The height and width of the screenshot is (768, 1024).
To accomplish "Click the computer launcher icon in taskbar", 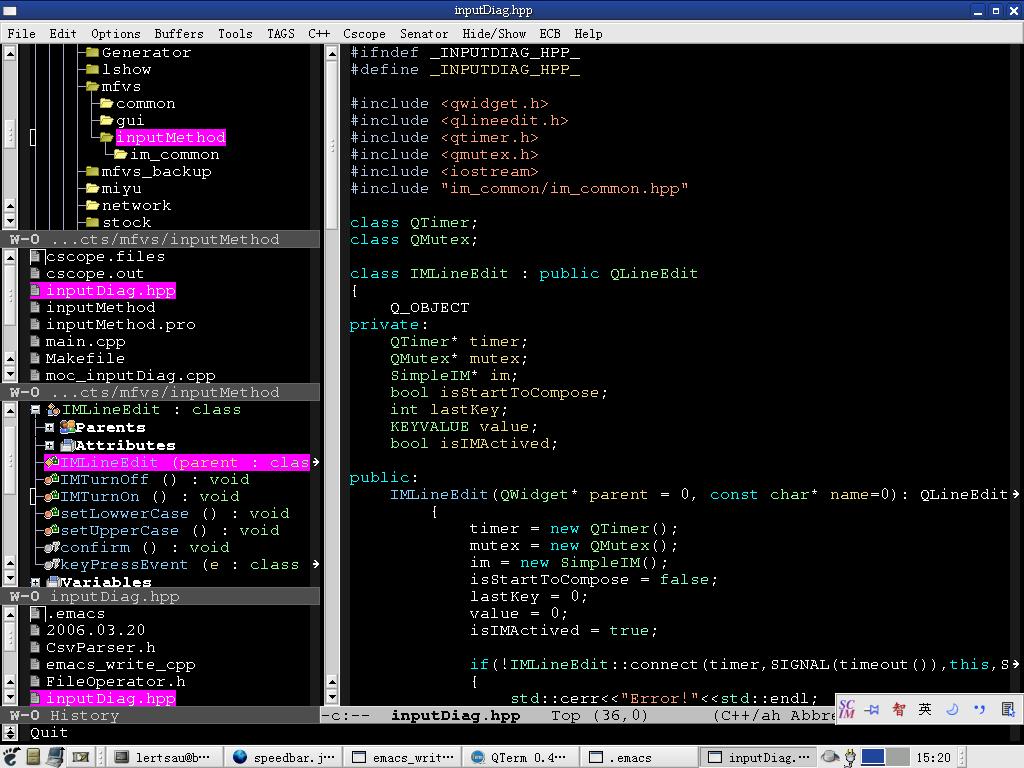I will pyautogui.click(x=55, y=757).
